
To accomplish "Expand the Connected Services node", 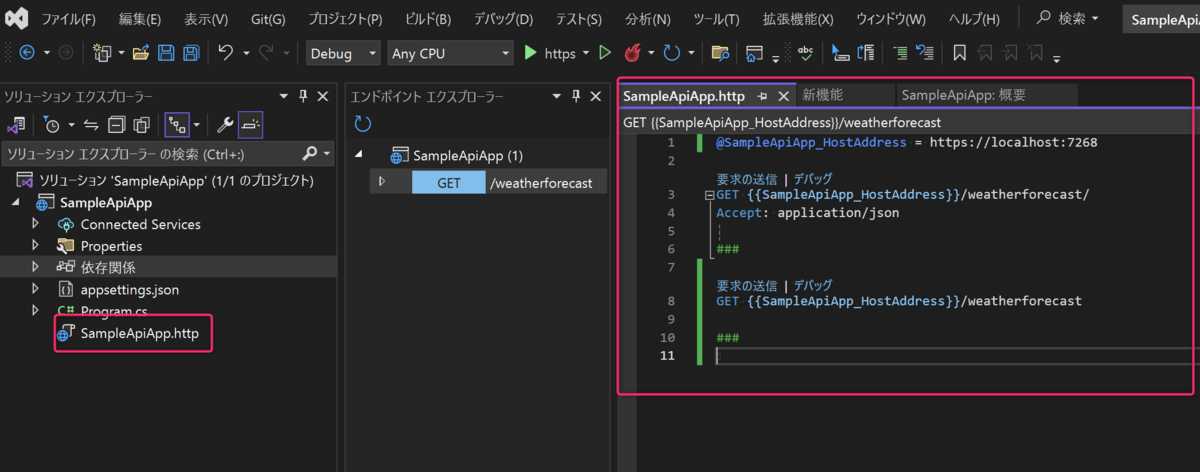I will [37, 224].
